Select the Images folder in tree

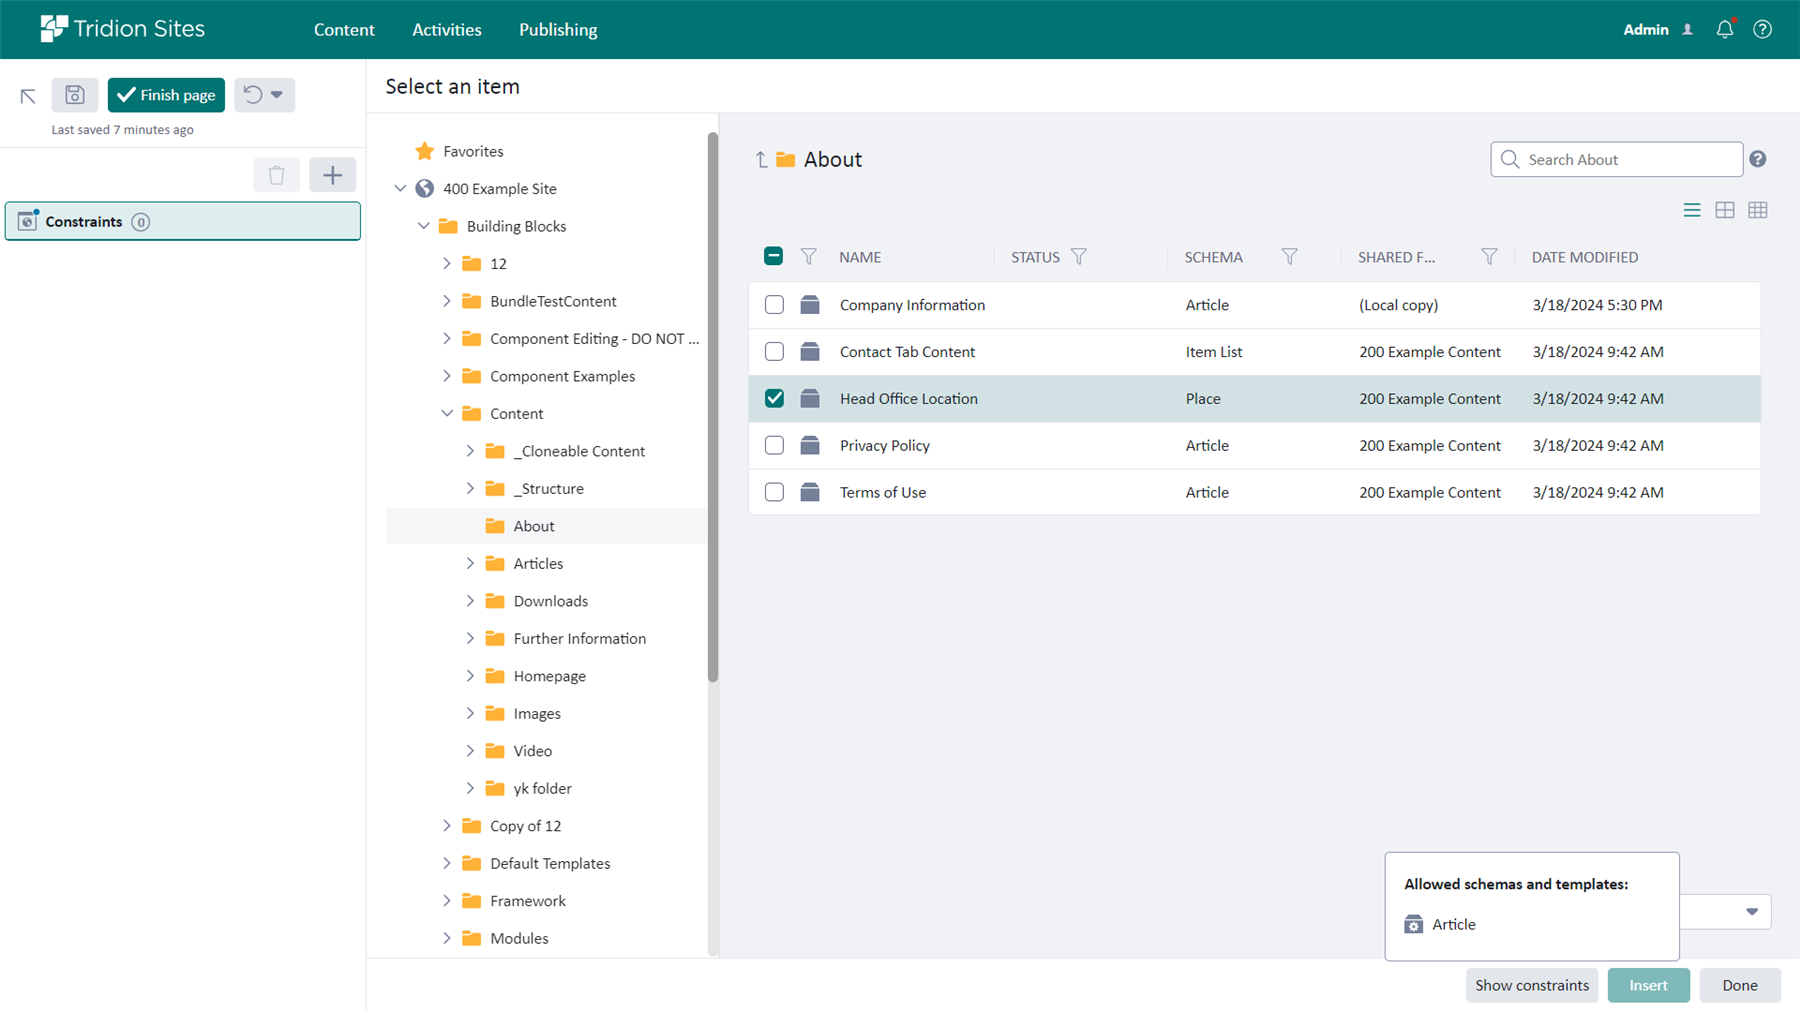point(537,714)
